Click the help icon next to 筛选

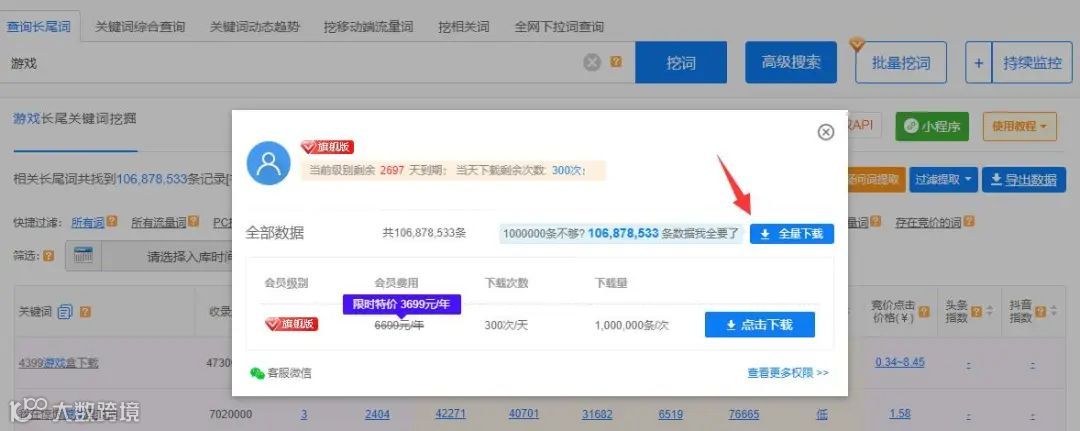tap(48, 255)
